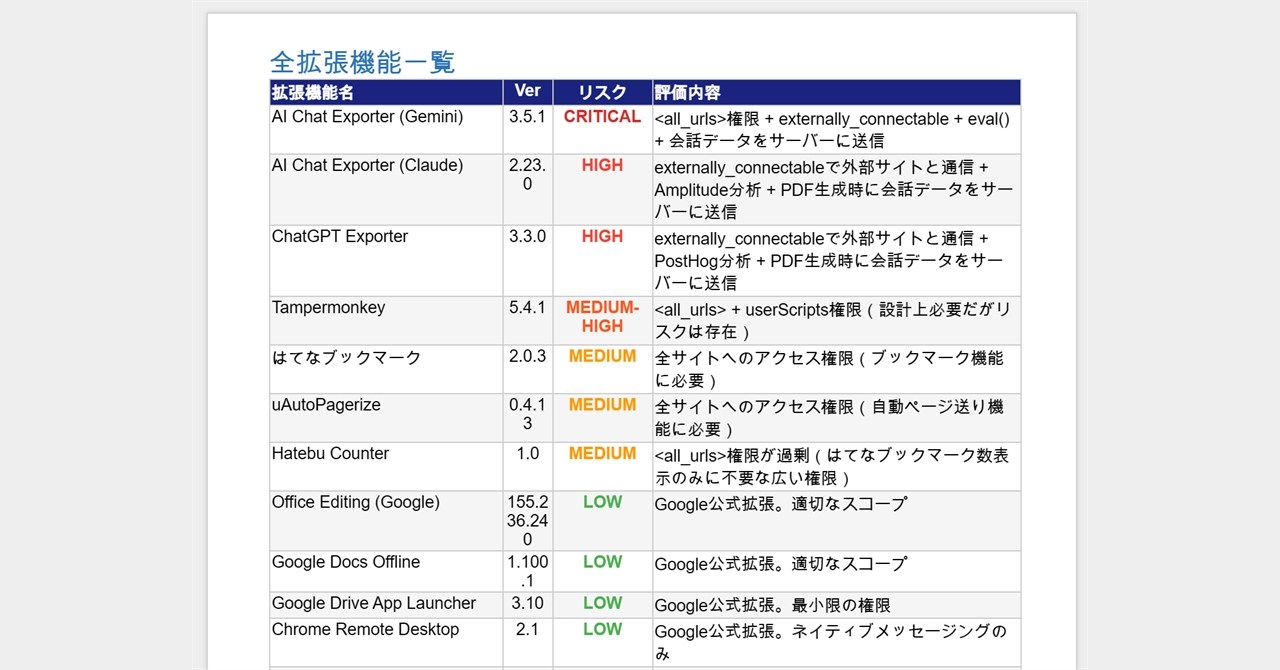1280x670 pixels.
Task: Select the Tampermonkey extension name
Action: [328, 308]
